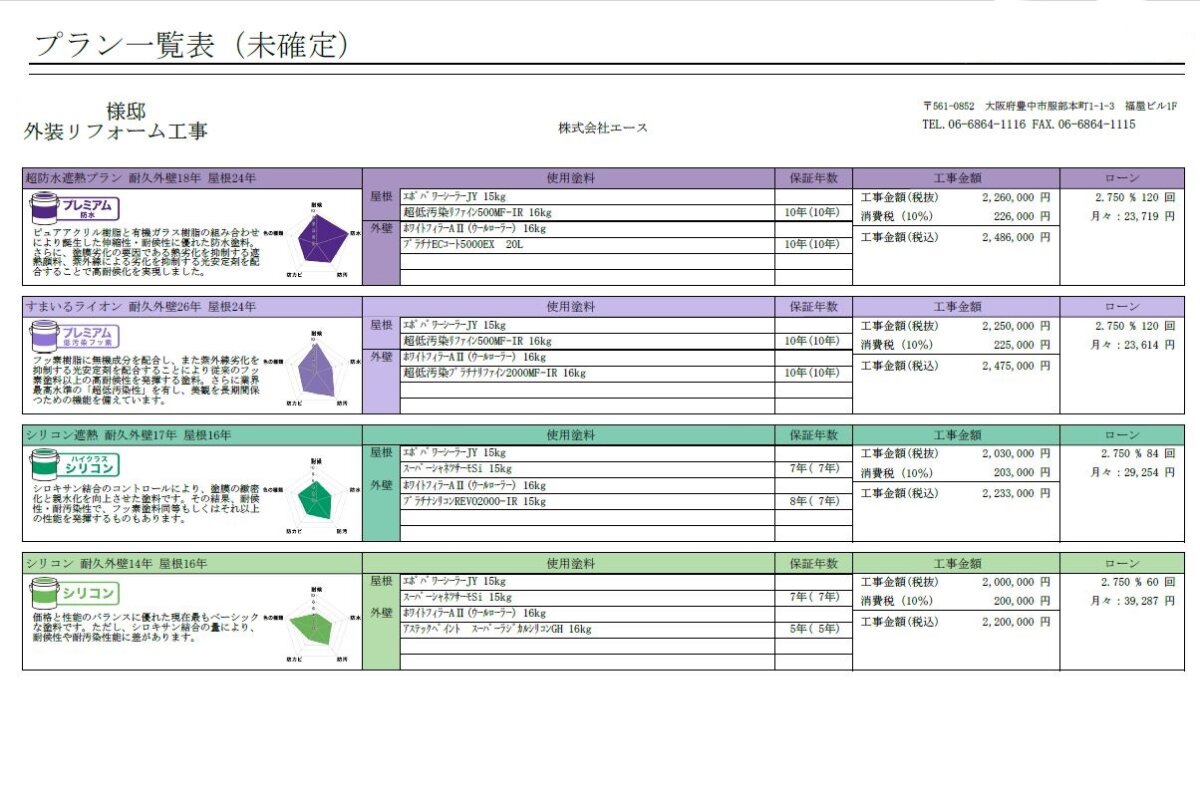This screenshot has width=1200, height=809.
Task: Click the postal address line 〒561-0852
Action: click(1049, 106)
